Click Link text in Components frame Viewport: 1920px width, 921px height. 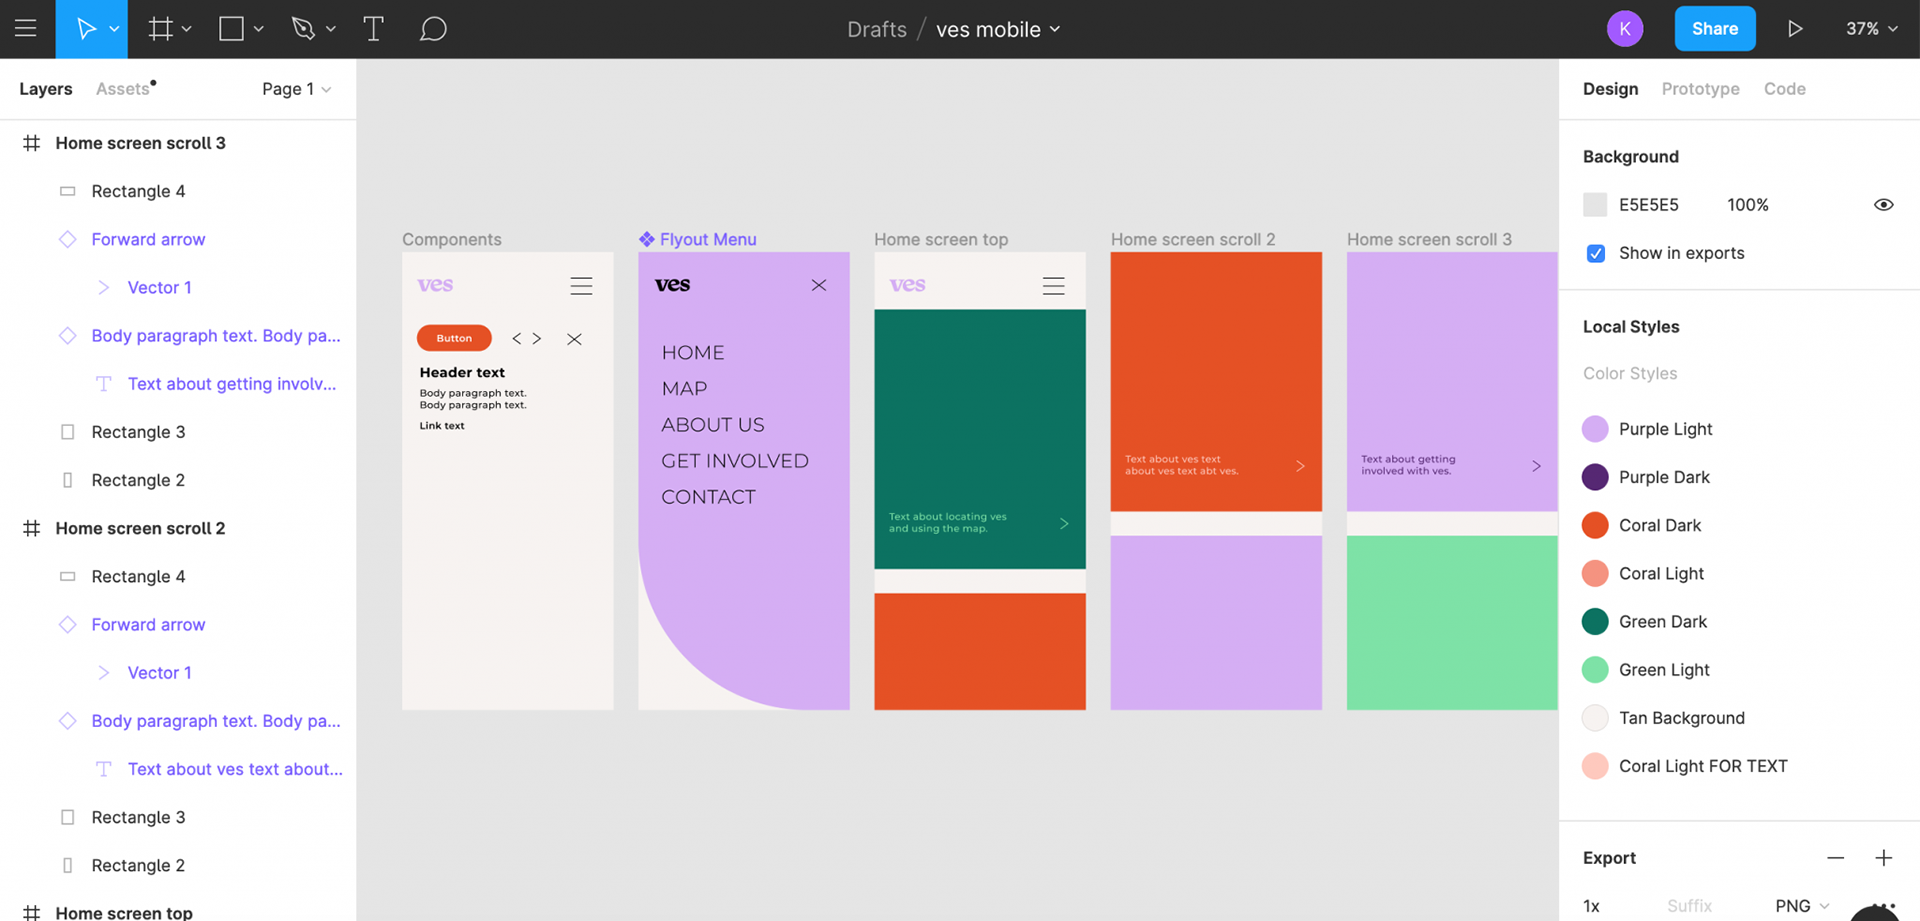click(442, 426)
